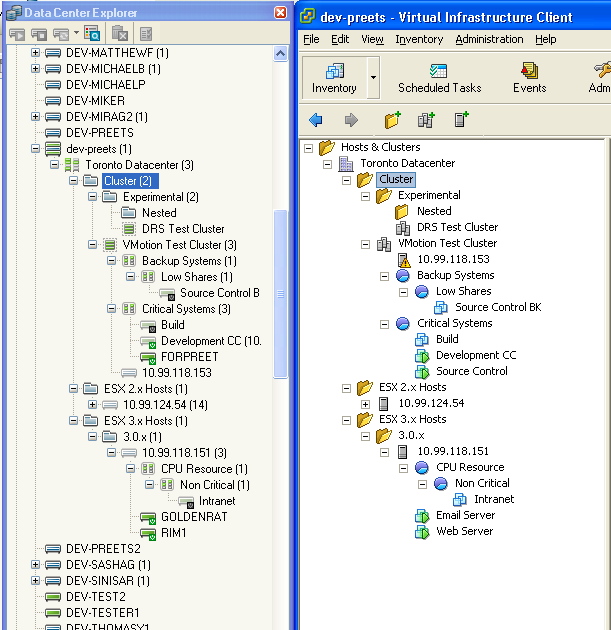This screenshot has height=630, width=611.
Task: Expand the 10.99.124.54 host in VI Client
Action: pos(365,404)
